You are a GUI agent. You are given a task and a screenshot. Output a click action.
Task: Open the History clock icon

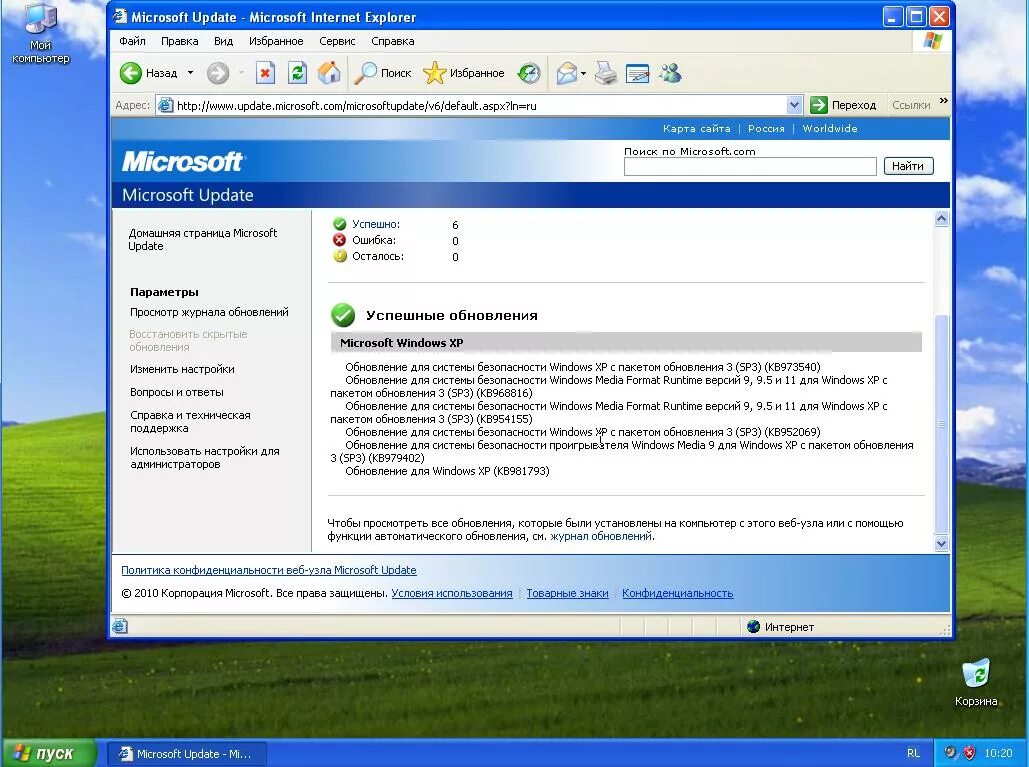point(529,73)
